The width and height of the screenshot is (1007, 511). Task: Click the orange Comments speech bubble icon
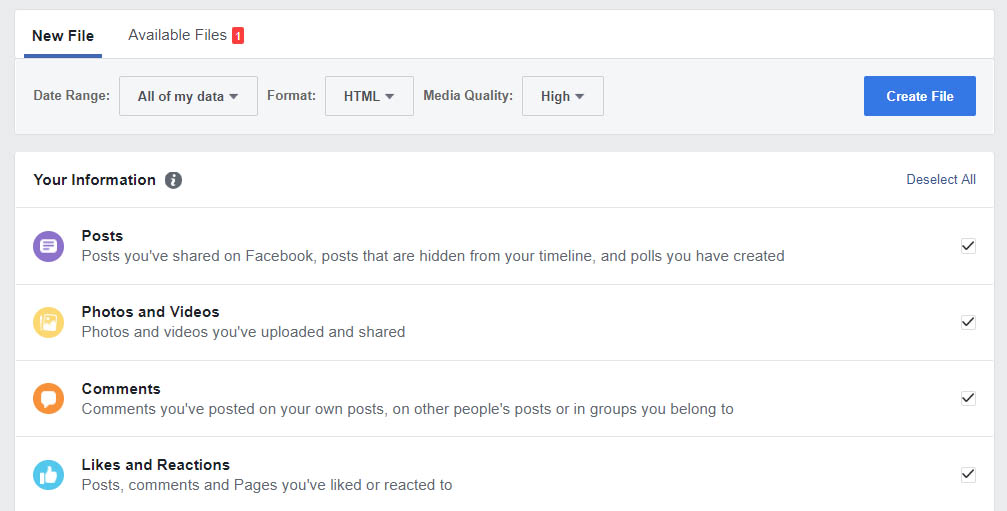[48, 398]
